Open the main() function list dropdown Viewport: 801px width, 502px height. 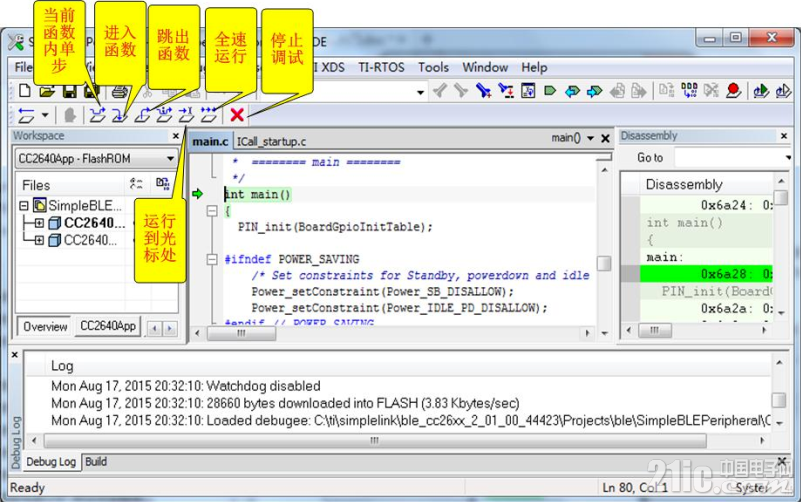[591, 138]
